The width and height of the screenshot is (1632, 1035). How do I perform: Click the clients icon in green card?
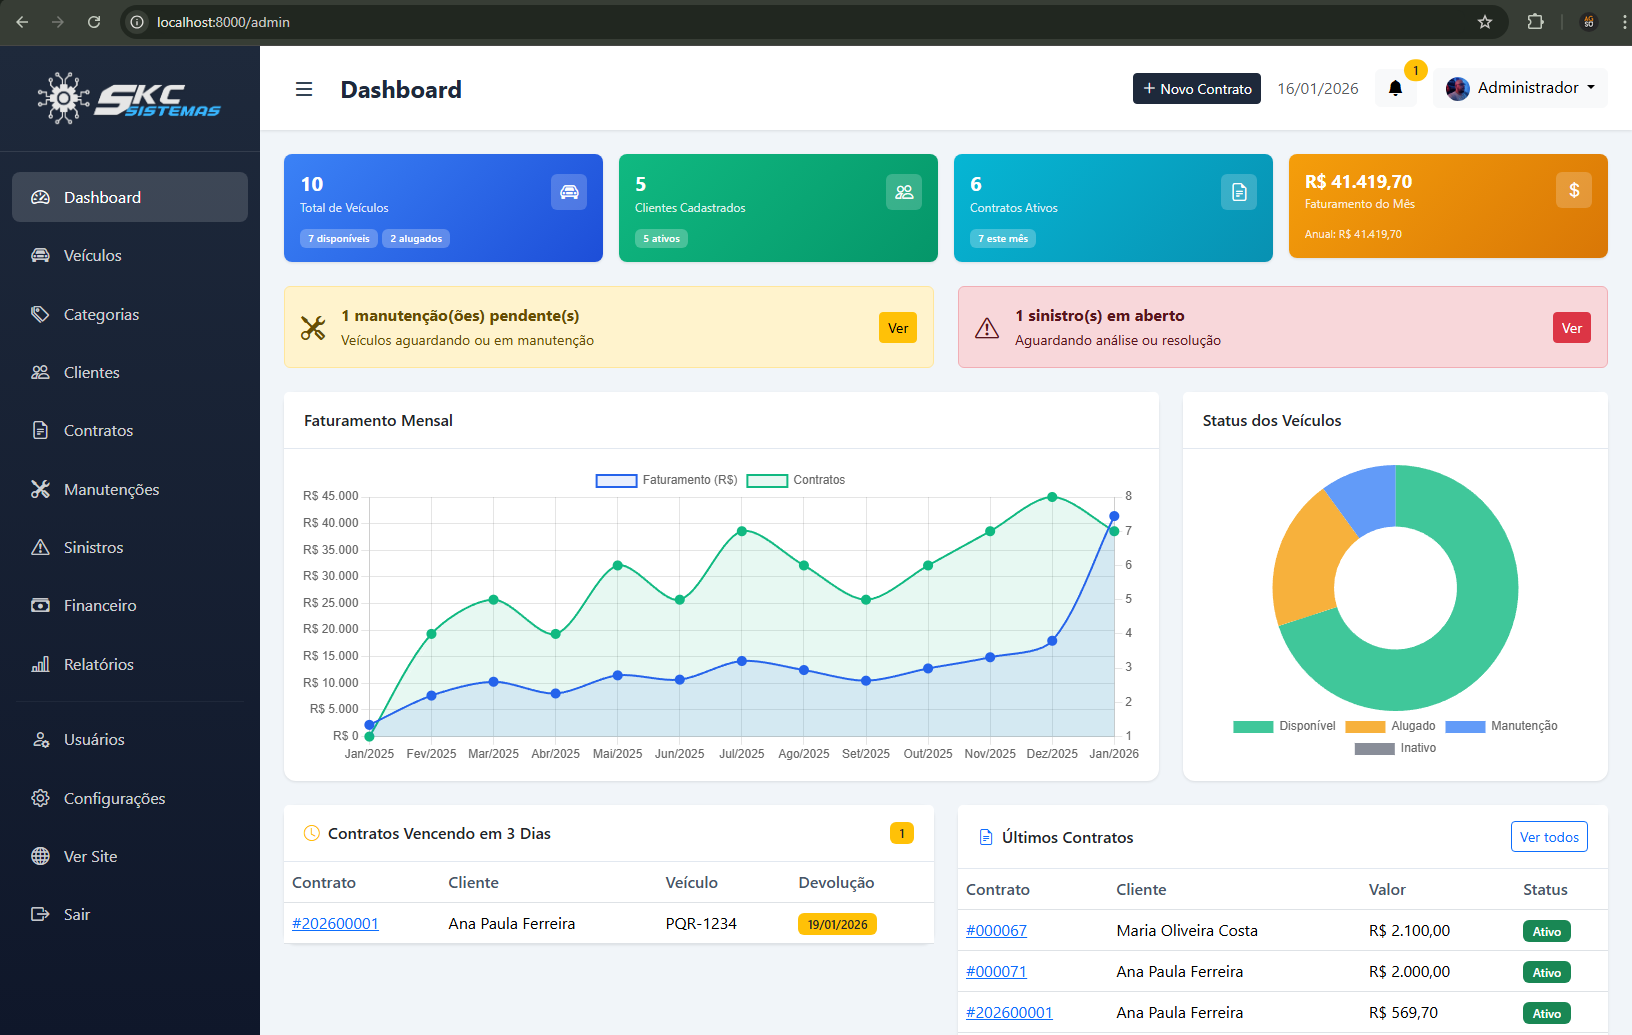coord(903,192)
